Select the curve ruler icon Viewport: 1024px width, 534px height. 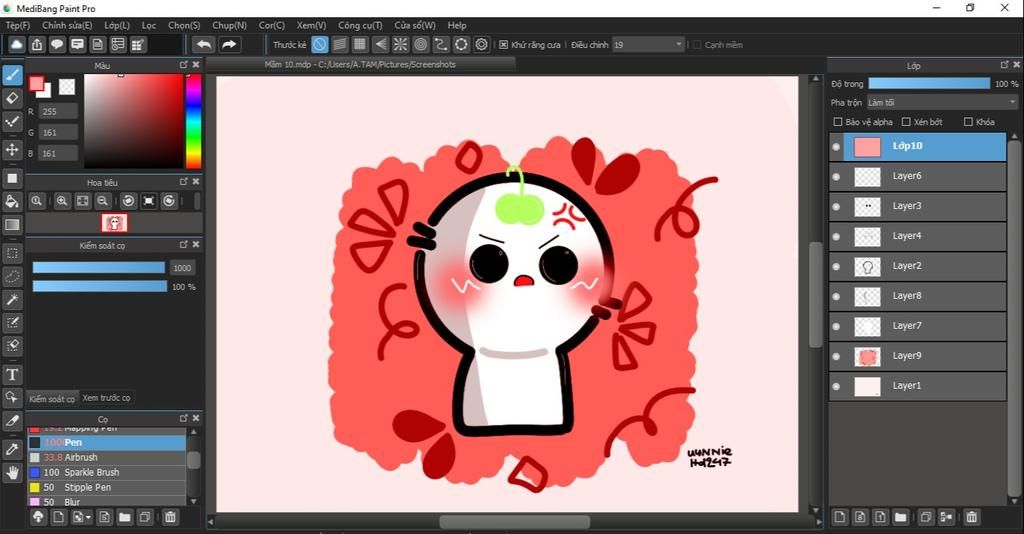[441, 44]
